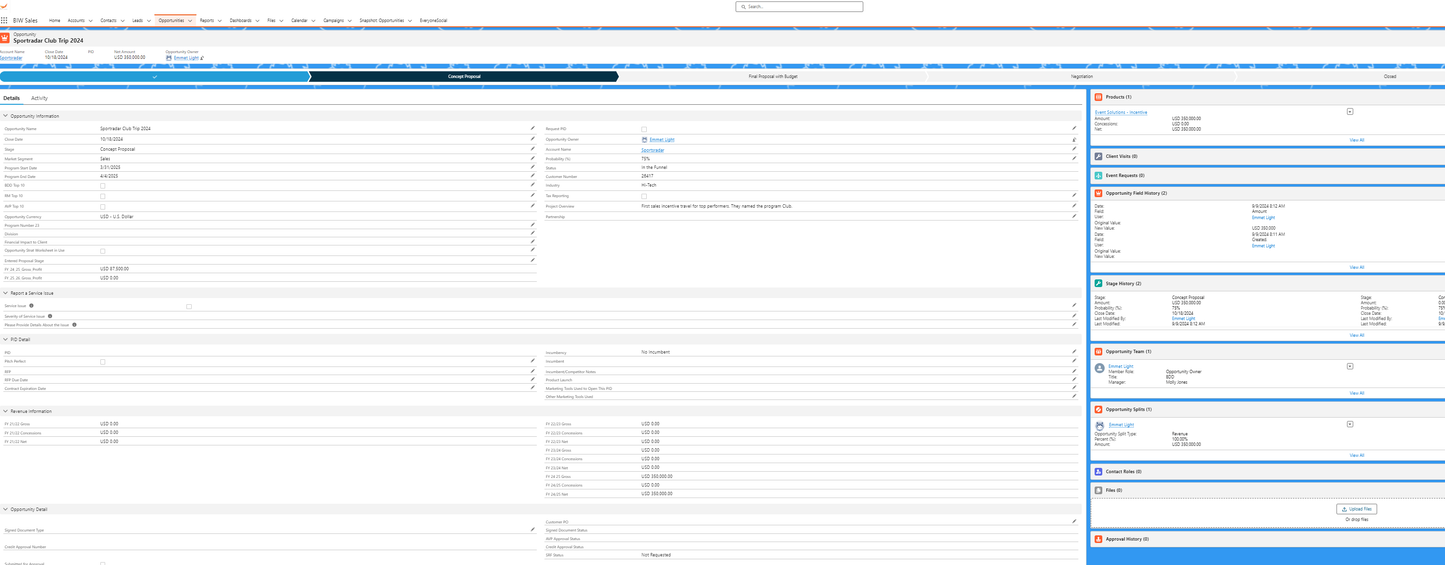Screen dimensions: 1445x565
Task: Click the Upload Files button
Action: [1356, 509]
